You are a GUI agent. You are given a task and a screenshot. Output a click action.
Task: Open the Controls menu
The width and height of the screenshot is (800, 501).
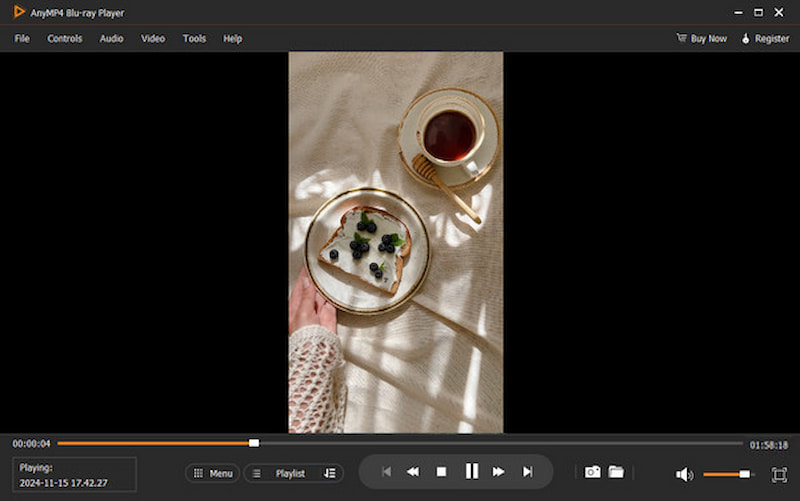pyautogui.click(x=65, y=38)
